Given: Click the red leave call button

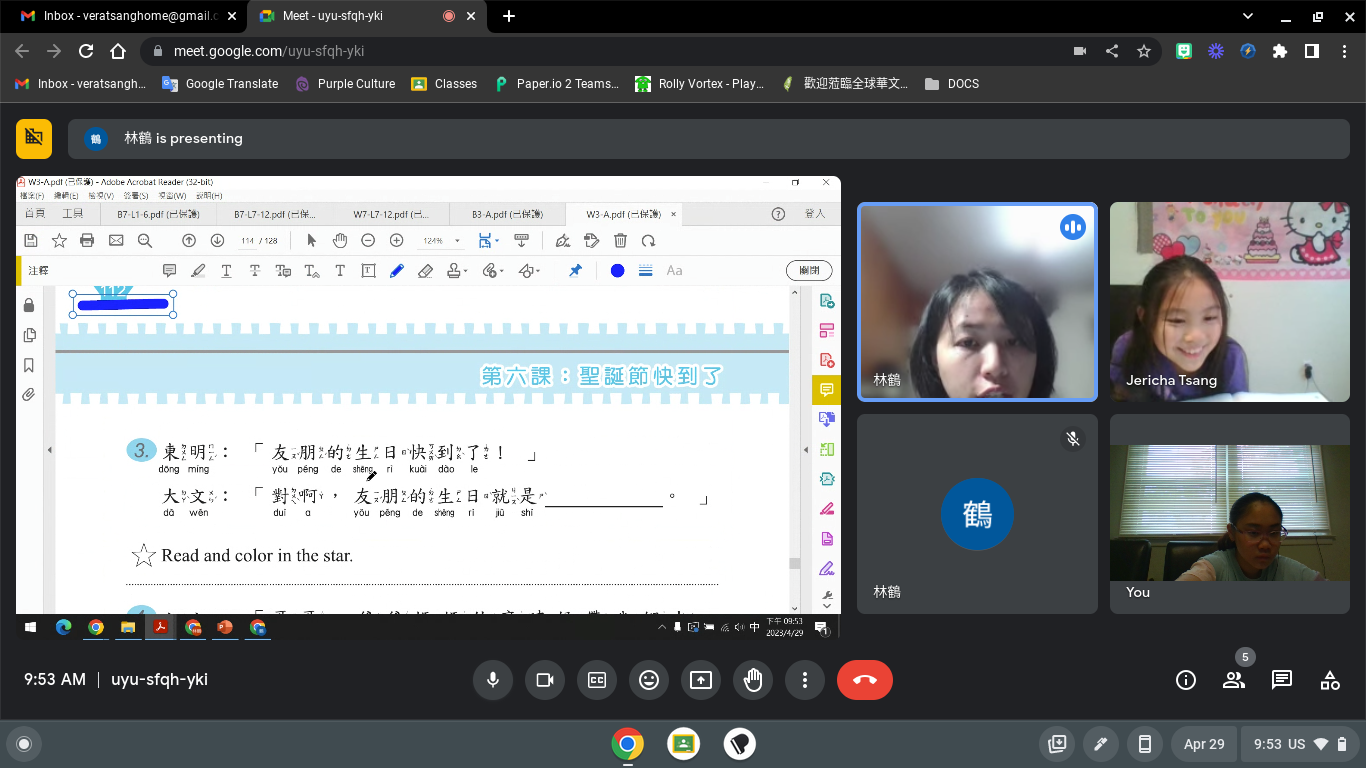Looking at the screenshot, I should [x=865, y=680].
